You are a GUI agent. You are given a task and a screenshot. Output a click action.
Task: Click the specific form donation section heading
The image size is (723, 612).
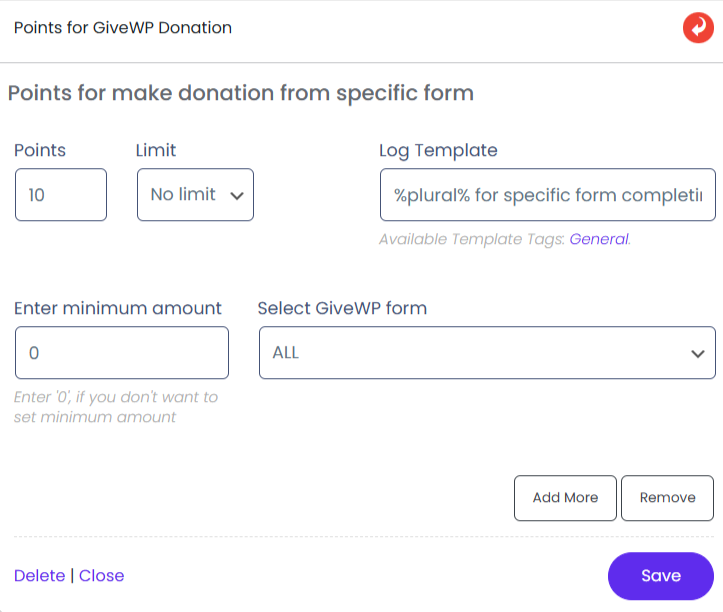coord(240,93)
